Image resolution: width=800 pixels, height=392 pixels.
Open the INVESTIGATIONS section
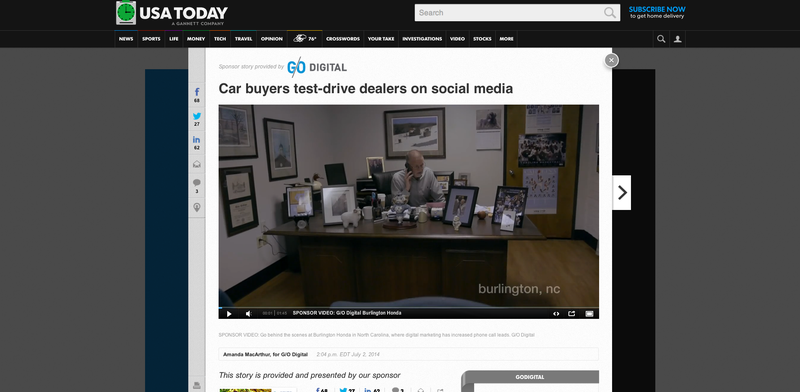pos(422,39)
